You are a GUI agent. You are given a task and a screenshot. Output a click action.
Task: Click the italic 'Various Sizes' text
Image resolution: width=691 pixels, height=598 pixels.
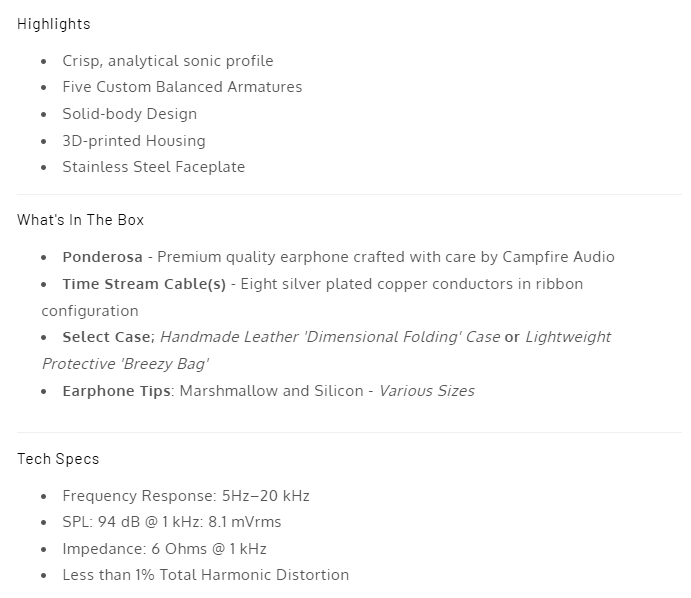(427, 391)
